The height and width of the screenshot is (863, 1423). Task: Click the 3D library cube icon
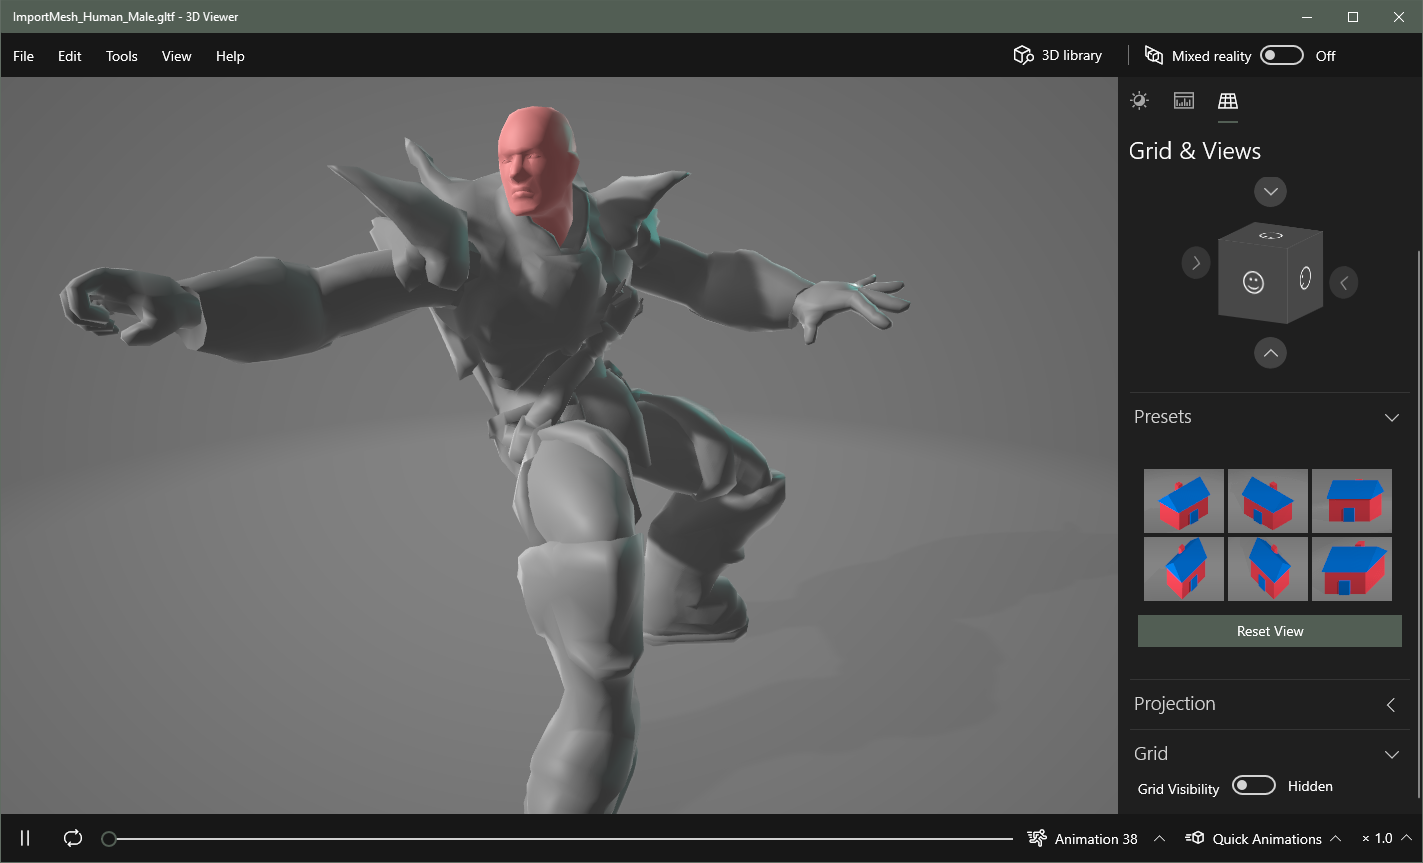(1023, 55)
